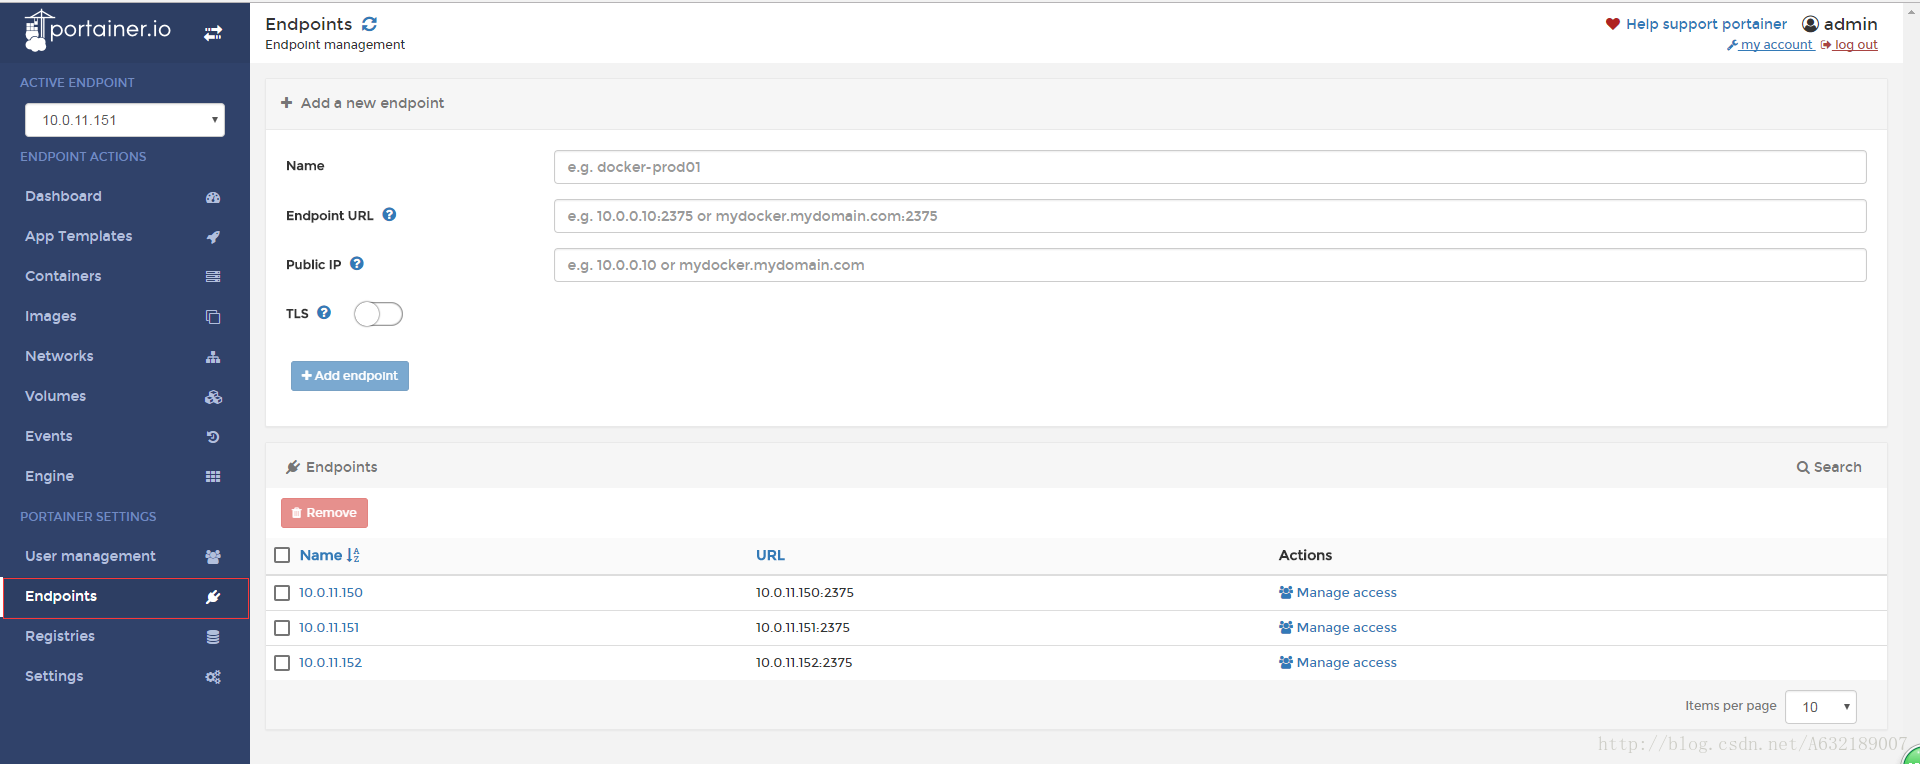Click the red heart support icon
The width and height of the screenshot is (1920, 764).
[x=1612, y=24]
